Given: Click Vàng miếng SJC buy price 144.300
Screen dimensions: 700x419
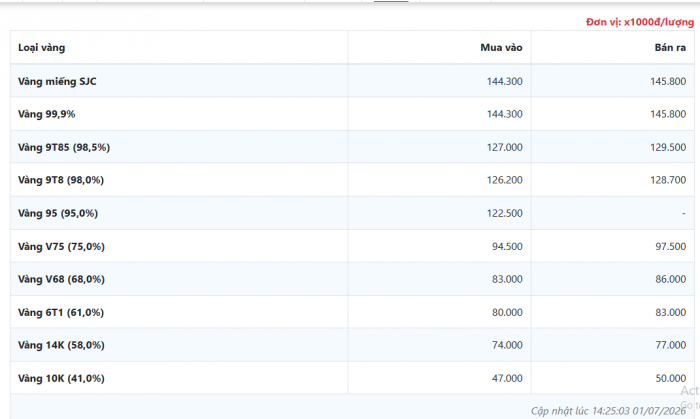Looking at the screenshot, I should pyautogui.click(x=504, y=82).
